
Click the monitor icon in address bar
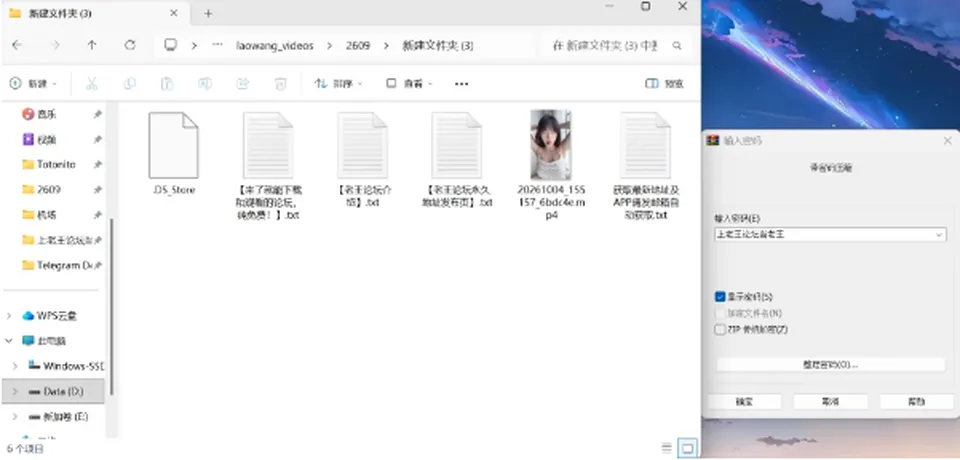[x=171, y=45]
